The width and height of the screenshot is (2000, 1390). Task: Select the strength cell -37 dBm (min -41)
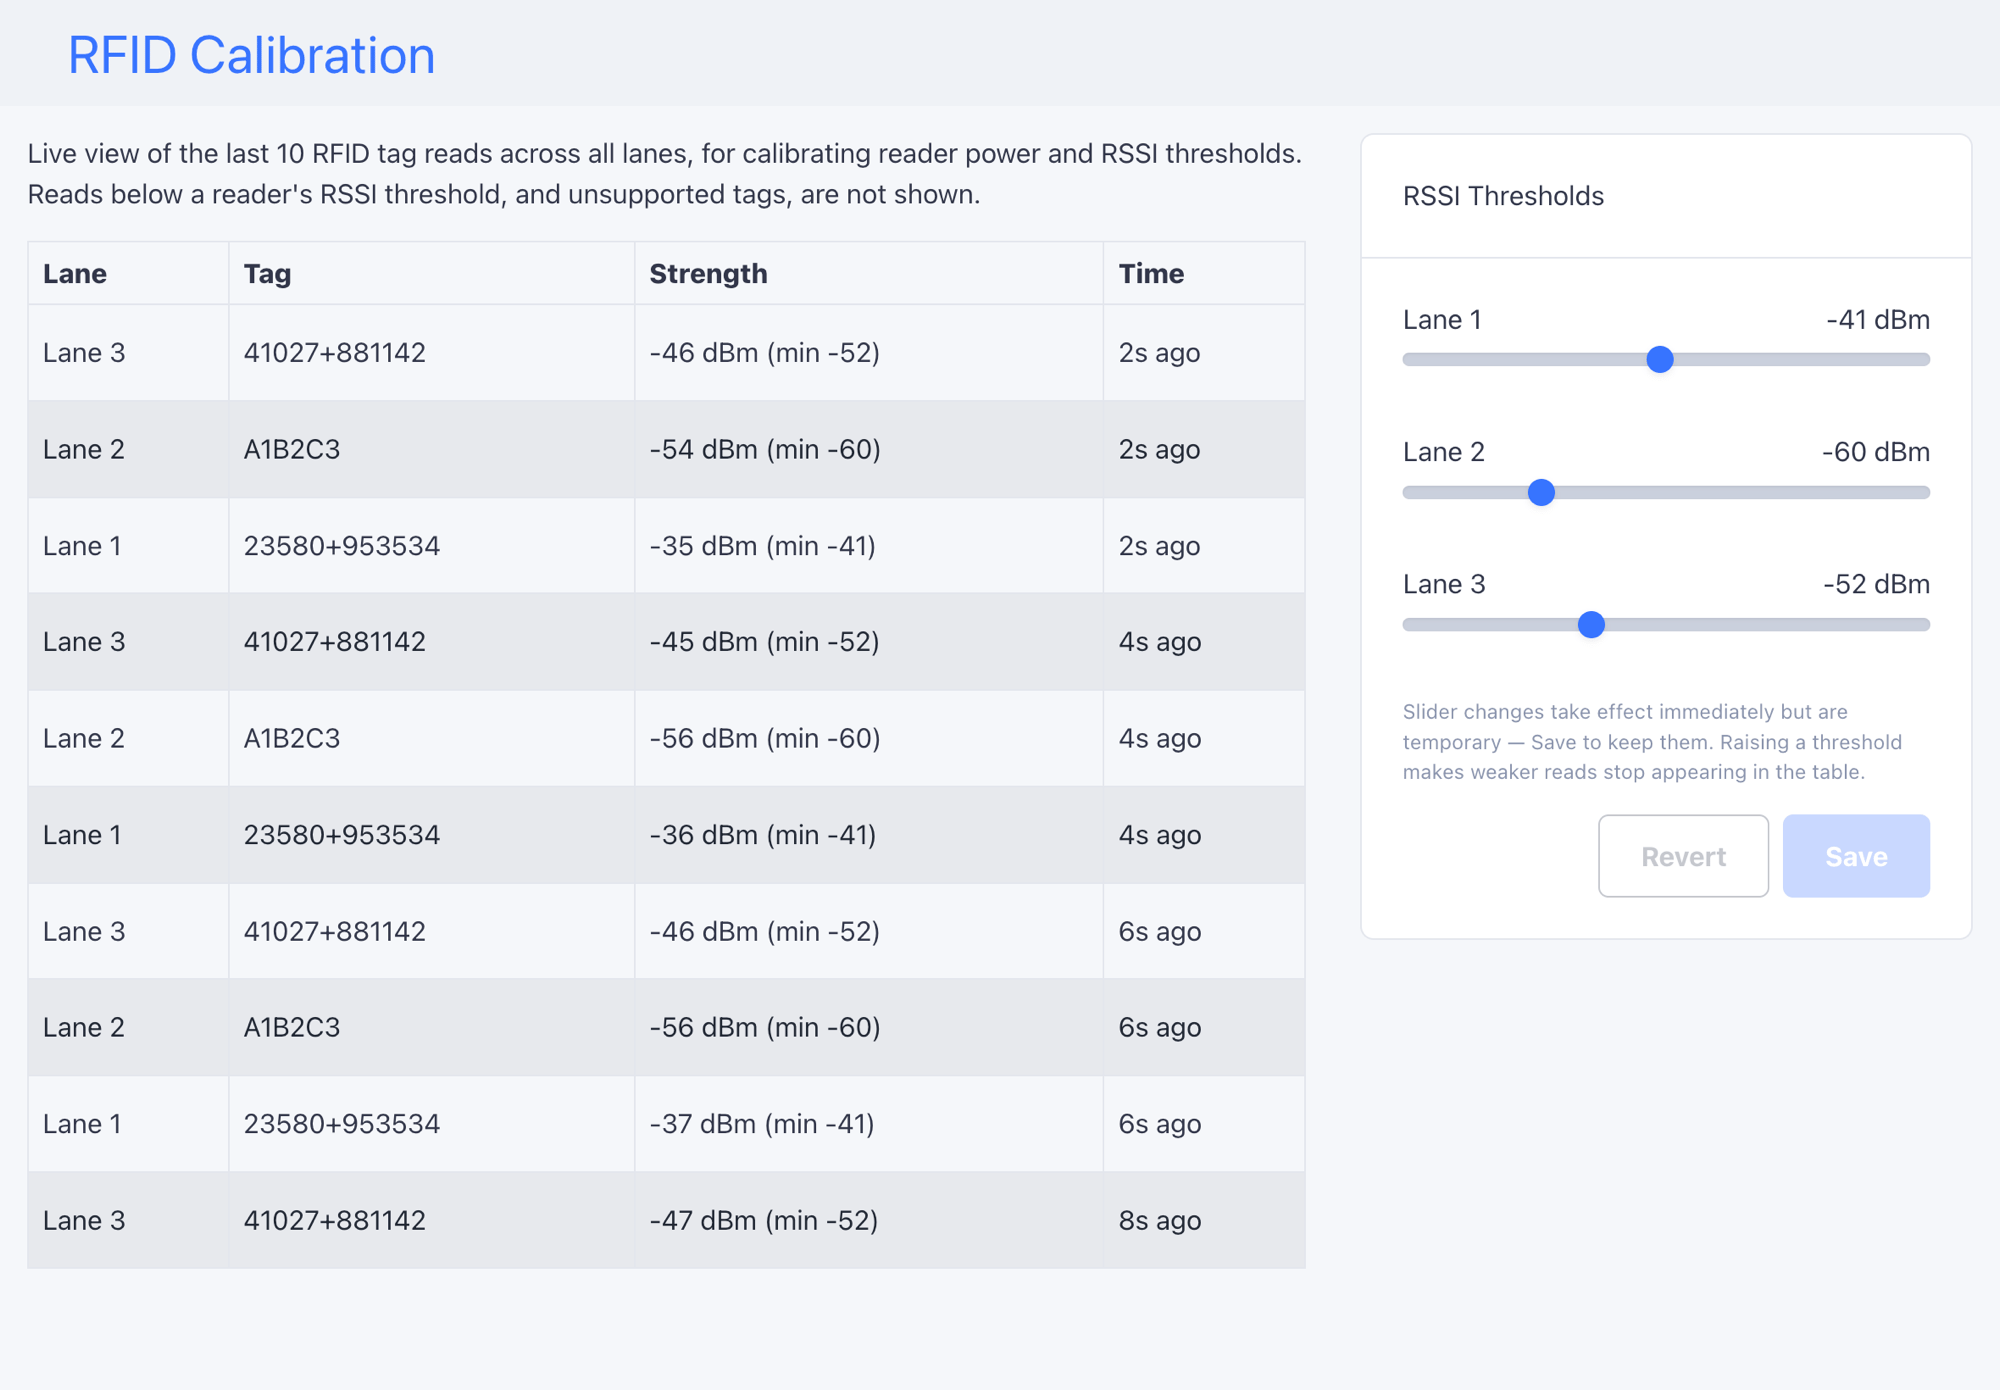[869, 1124]
